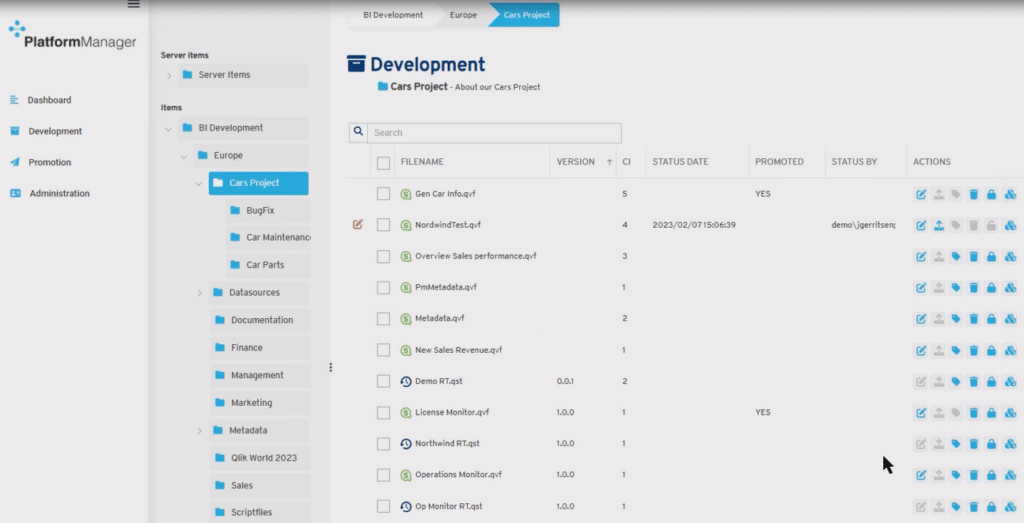Click Europe in the breadcrumb
1024x523 pixels.
pyautogui.click(x=462, y=15)
